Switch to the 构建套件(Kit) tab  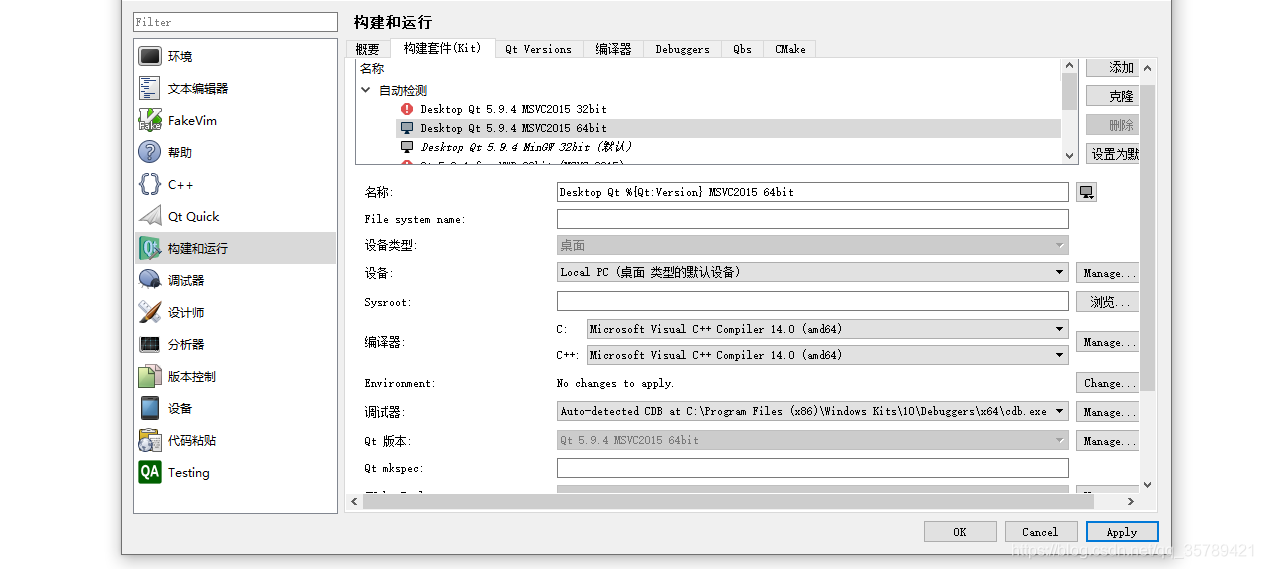click(442, 48)
